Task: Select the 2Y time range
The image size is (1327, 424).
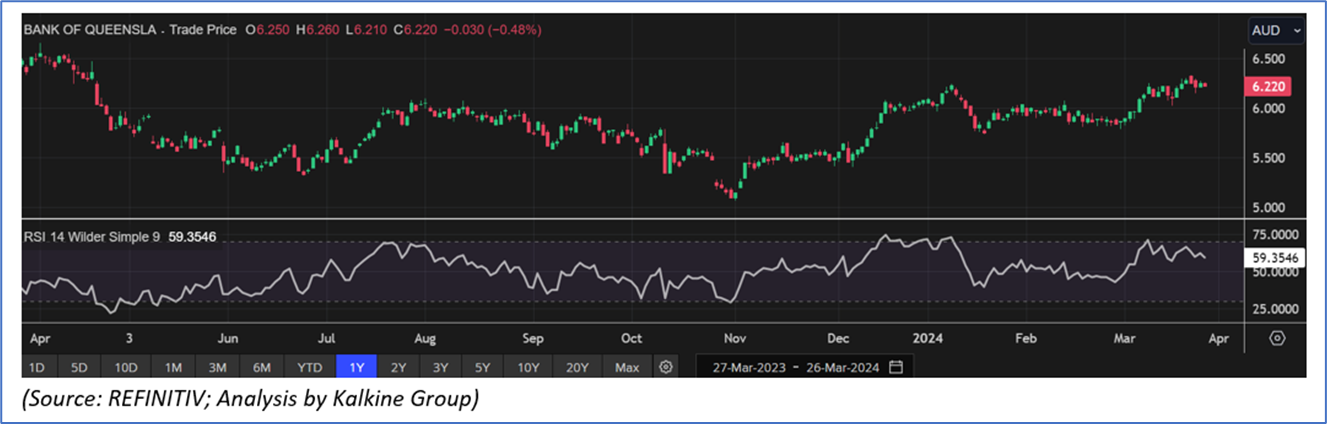Action: click(399, 367)
